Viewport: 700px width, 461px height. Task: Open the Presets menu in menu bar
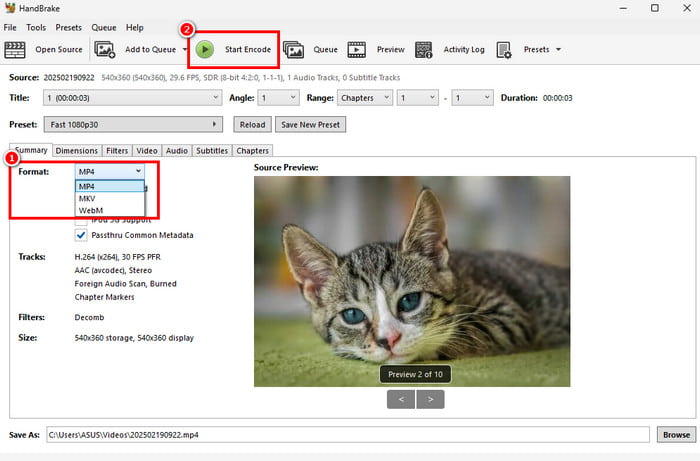pos(68,28)
